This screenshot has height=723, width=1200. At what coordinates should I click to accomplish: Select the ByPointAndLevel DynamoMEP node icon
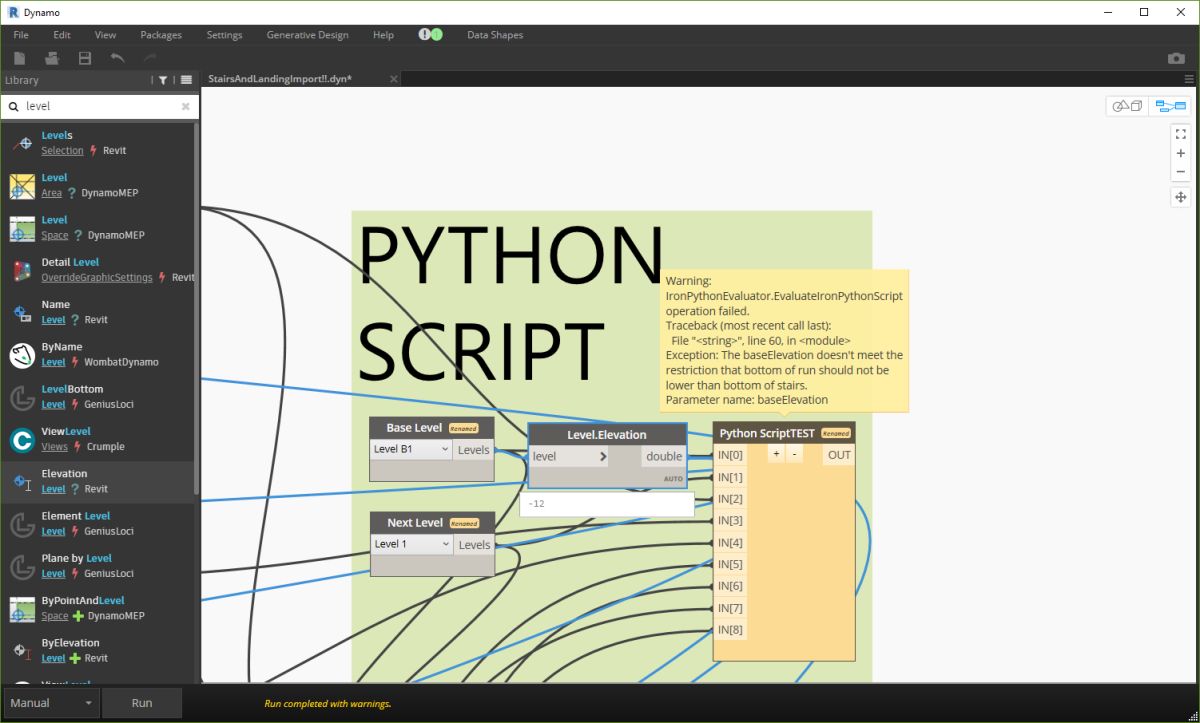point(22,609)
